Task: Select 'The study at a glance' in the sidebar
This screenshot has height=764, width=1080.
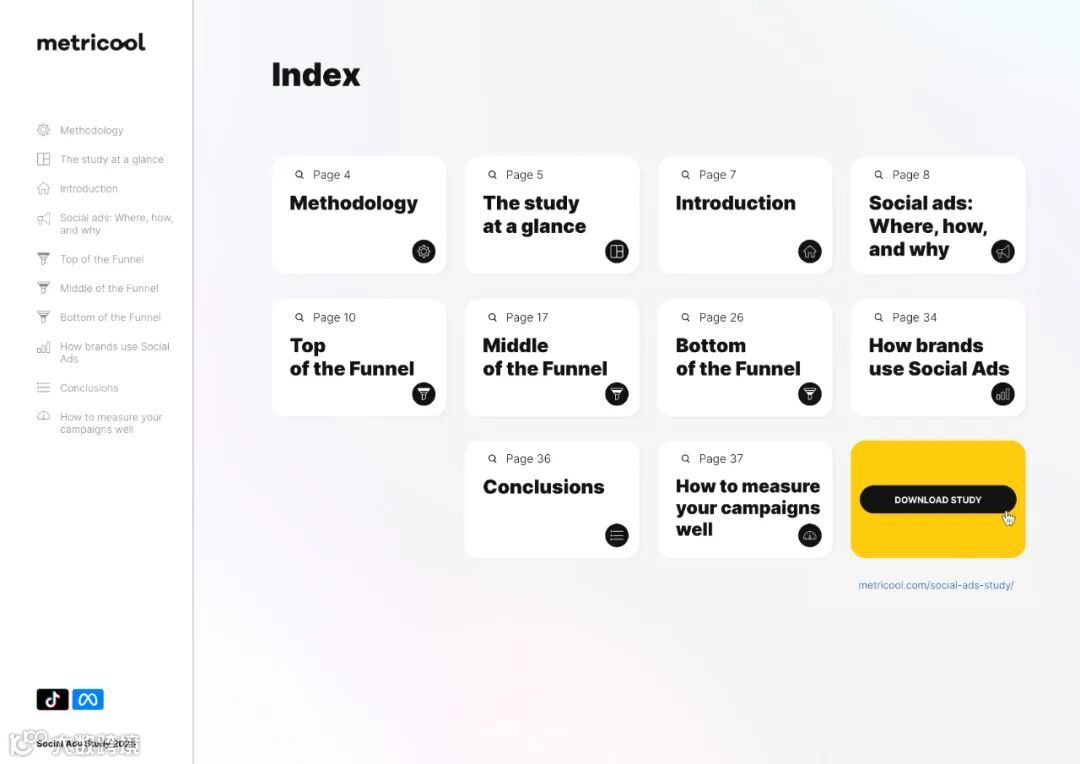Action: click(111, 159)
